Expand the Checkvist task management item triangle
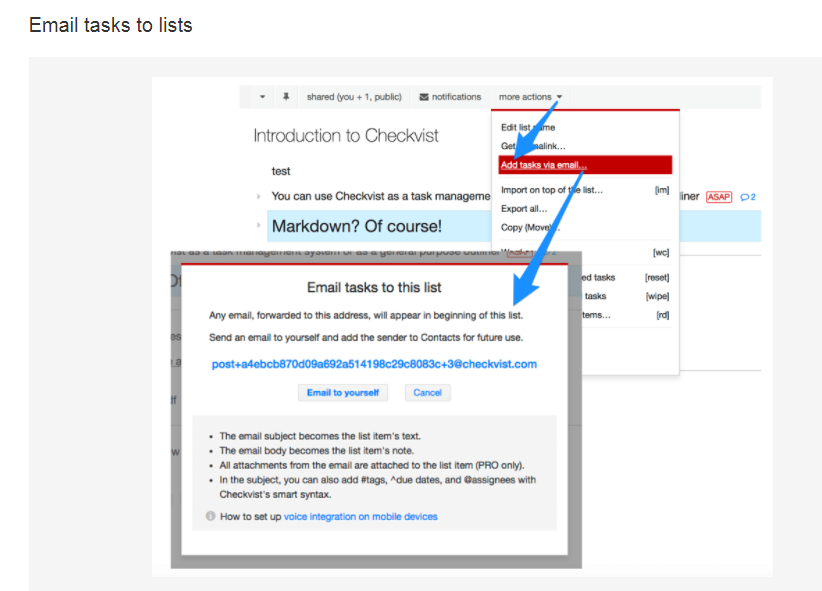 point(258,196)
